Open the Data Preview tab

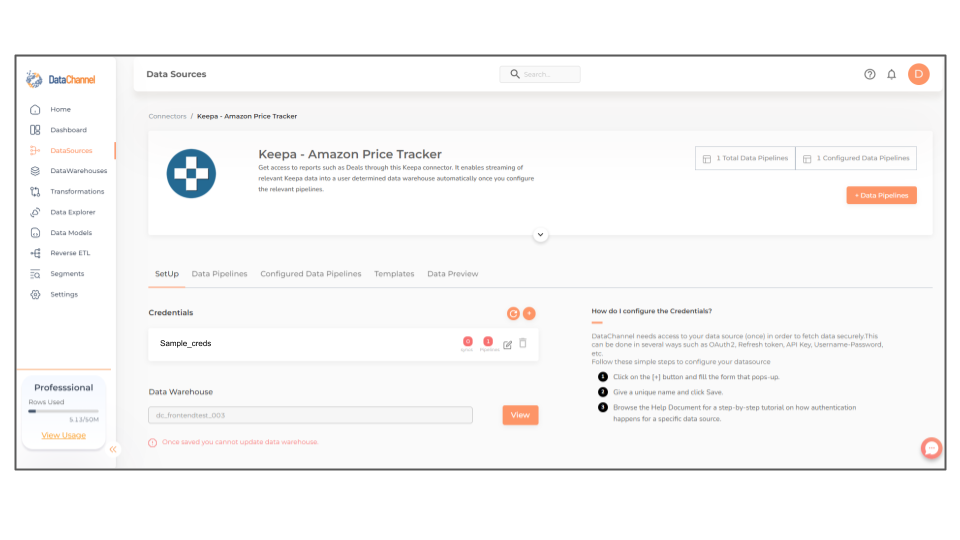[x=452, y=274]
